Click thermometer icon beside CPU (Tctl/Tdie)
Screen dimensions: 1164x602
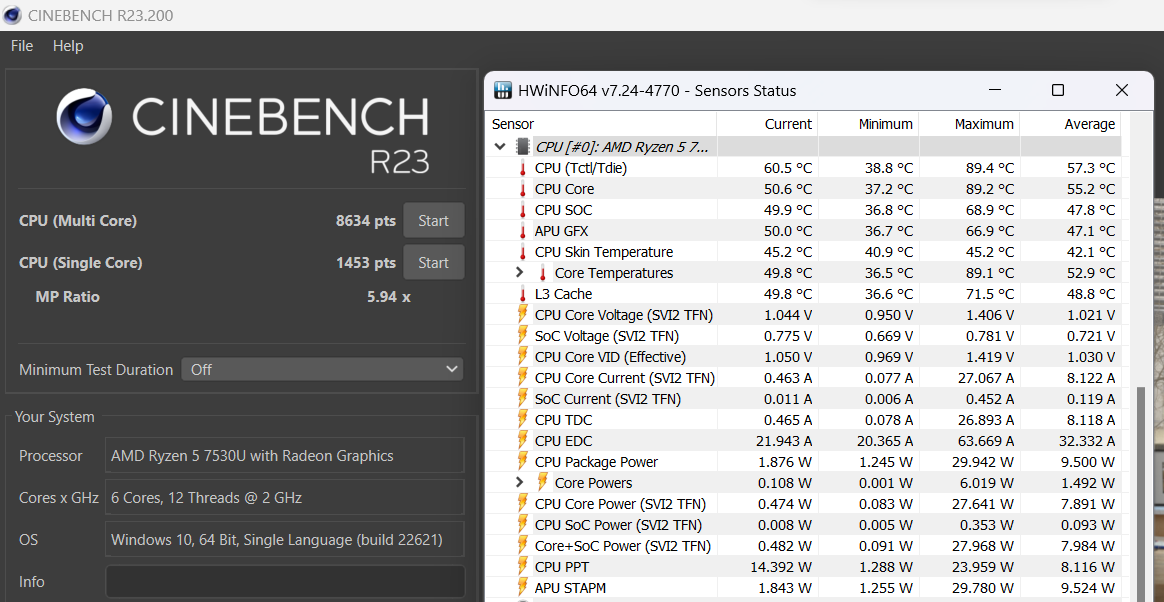(523, 168)
